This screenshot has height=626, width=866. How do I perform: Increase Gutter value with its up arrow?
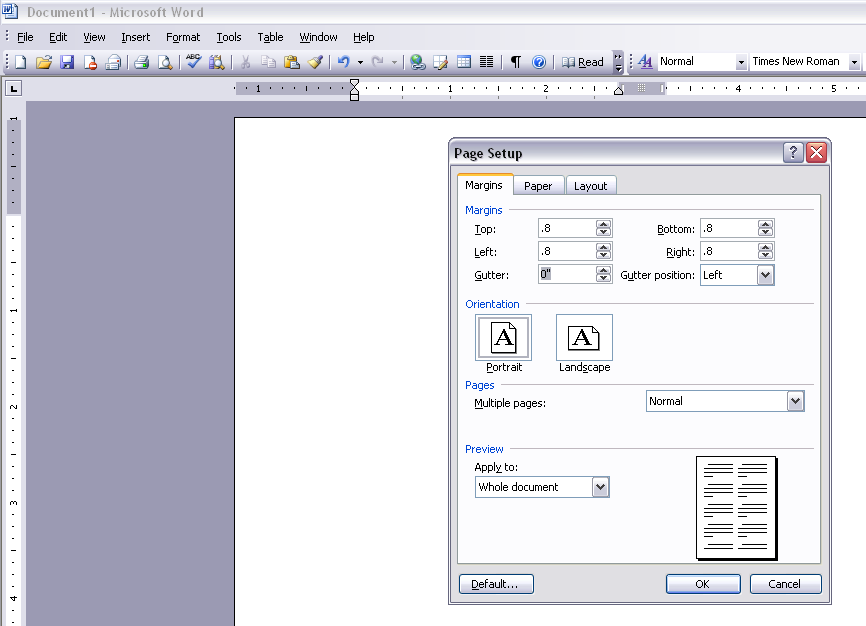tap(603, 271)
